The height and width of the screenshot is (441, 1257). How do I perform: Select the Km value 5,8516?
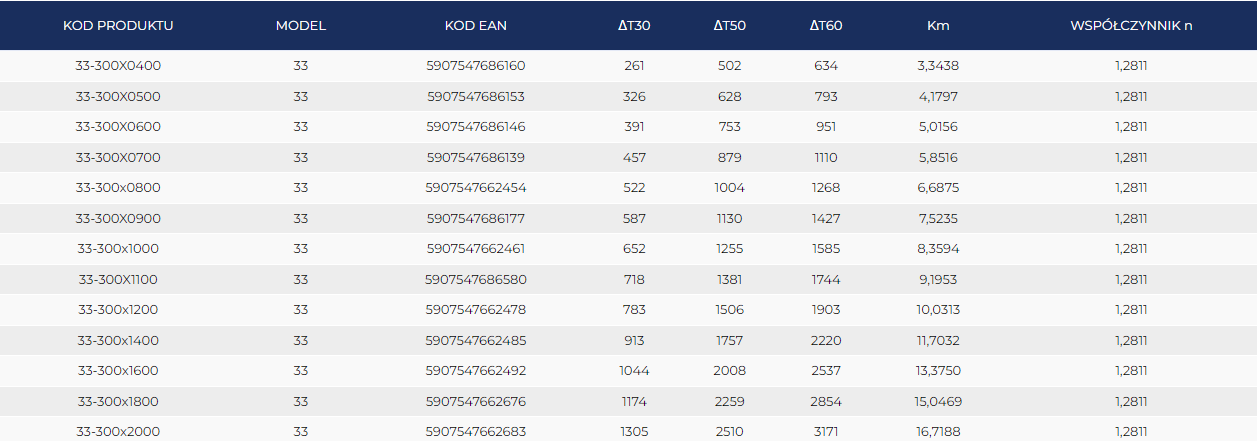pos(938,157)
